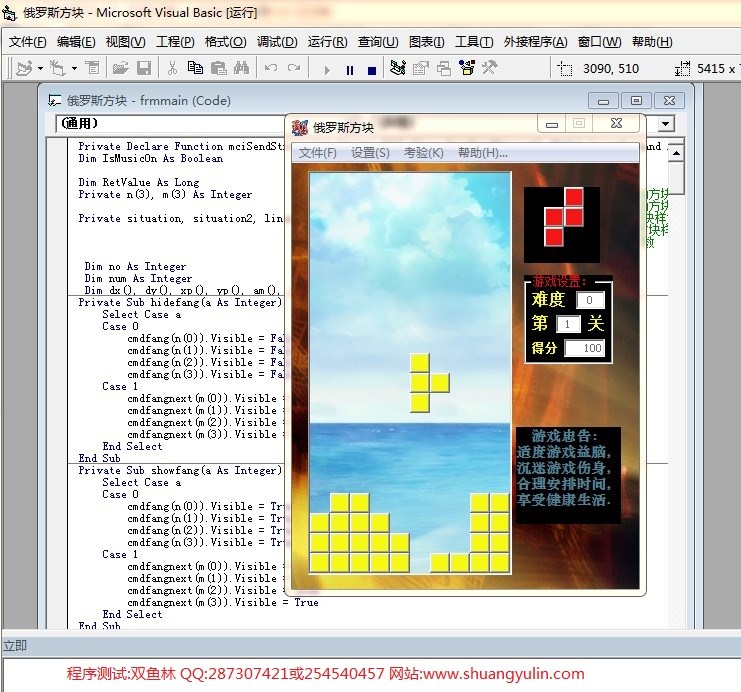
Task: Open the 外接程序(A) menu
Action: 535,42
